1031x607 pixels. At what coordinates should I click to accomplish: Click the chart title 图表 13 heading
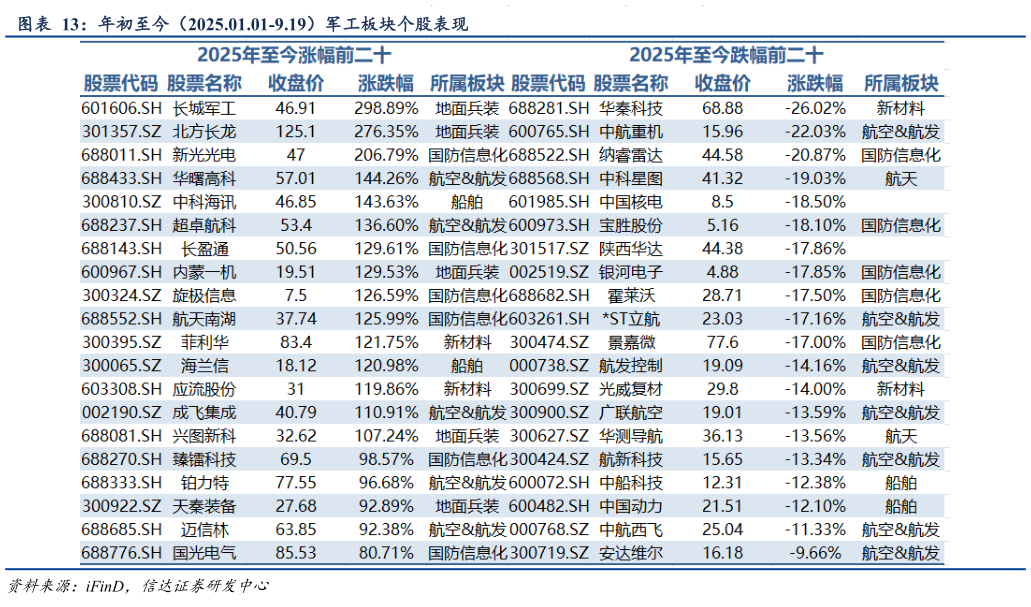tap(236, 24)
